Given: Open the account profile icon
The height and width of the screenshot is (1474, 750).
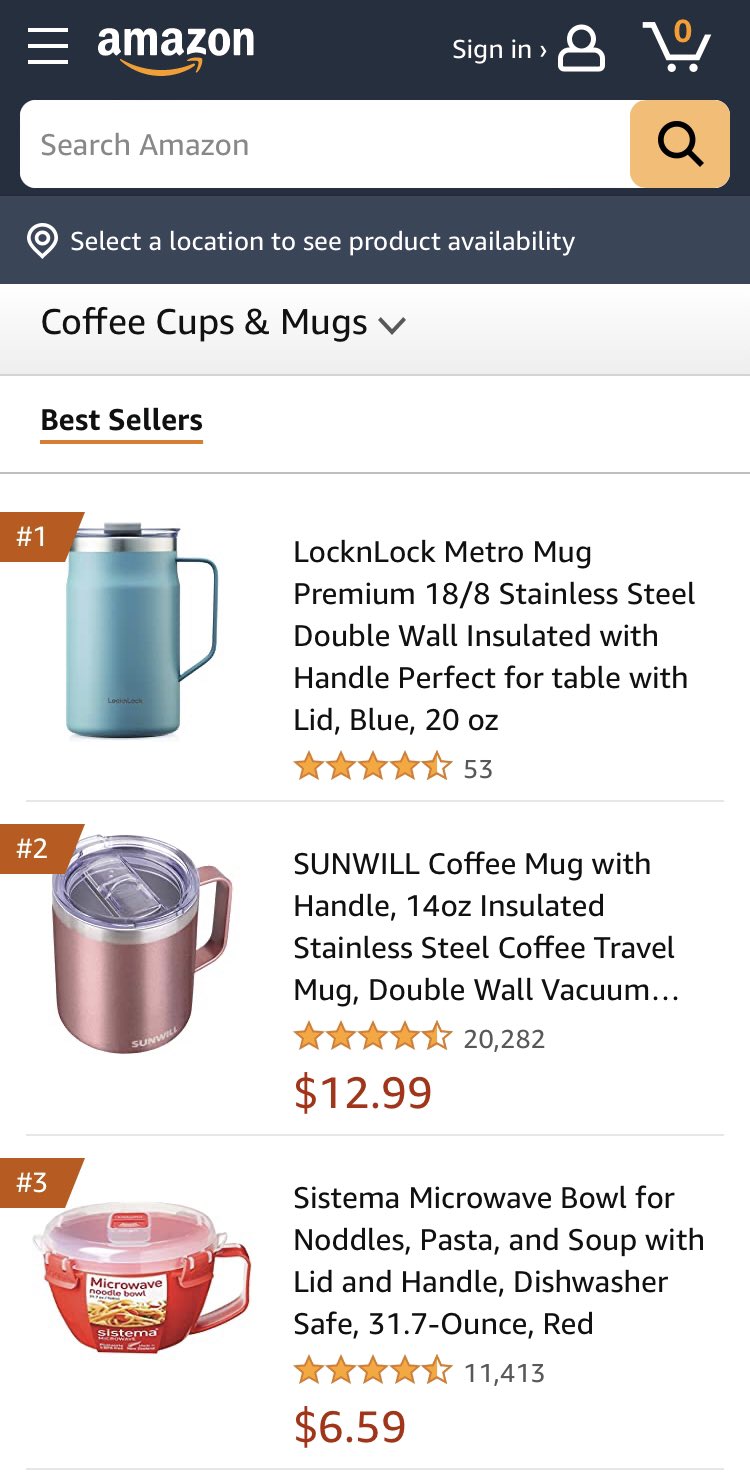Looking at the screenshot, I should tap(581, 48).
